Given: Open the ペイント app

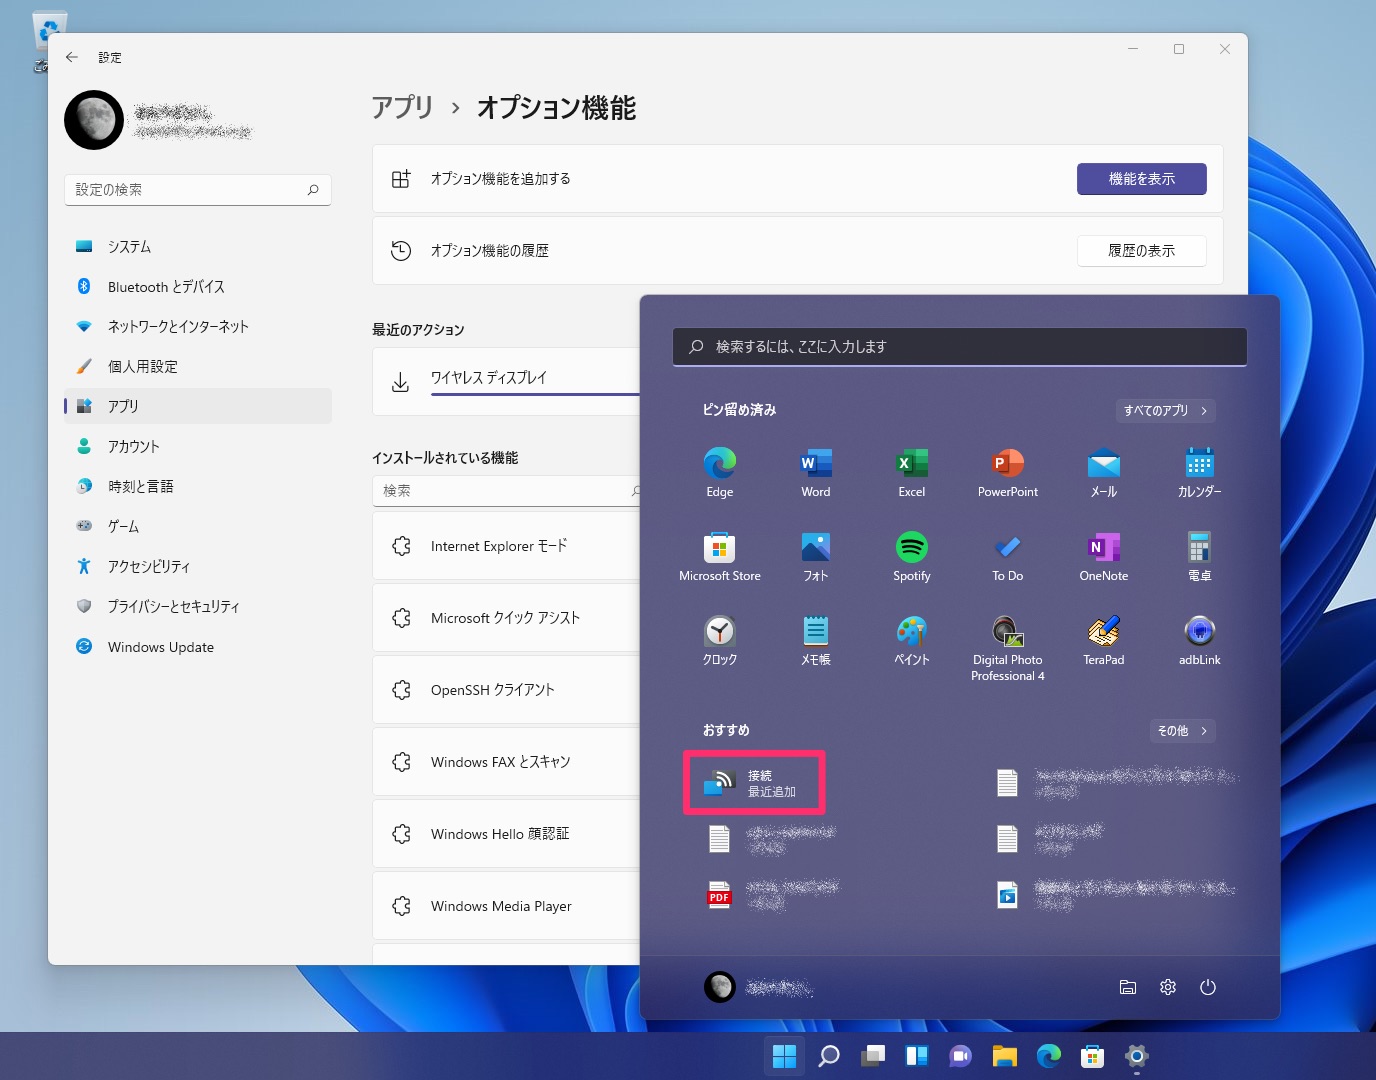Looking at the screenshot, I should [911, 640].
